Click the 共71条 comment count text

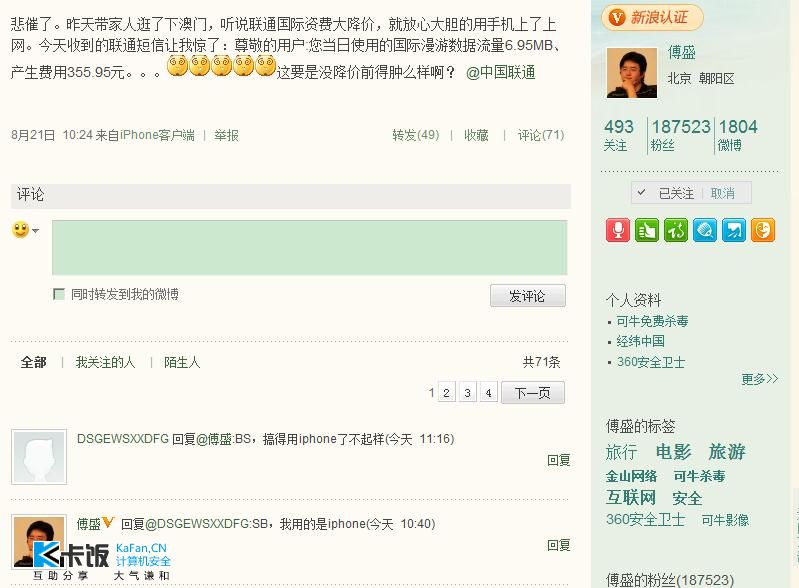tap(541, 362)
